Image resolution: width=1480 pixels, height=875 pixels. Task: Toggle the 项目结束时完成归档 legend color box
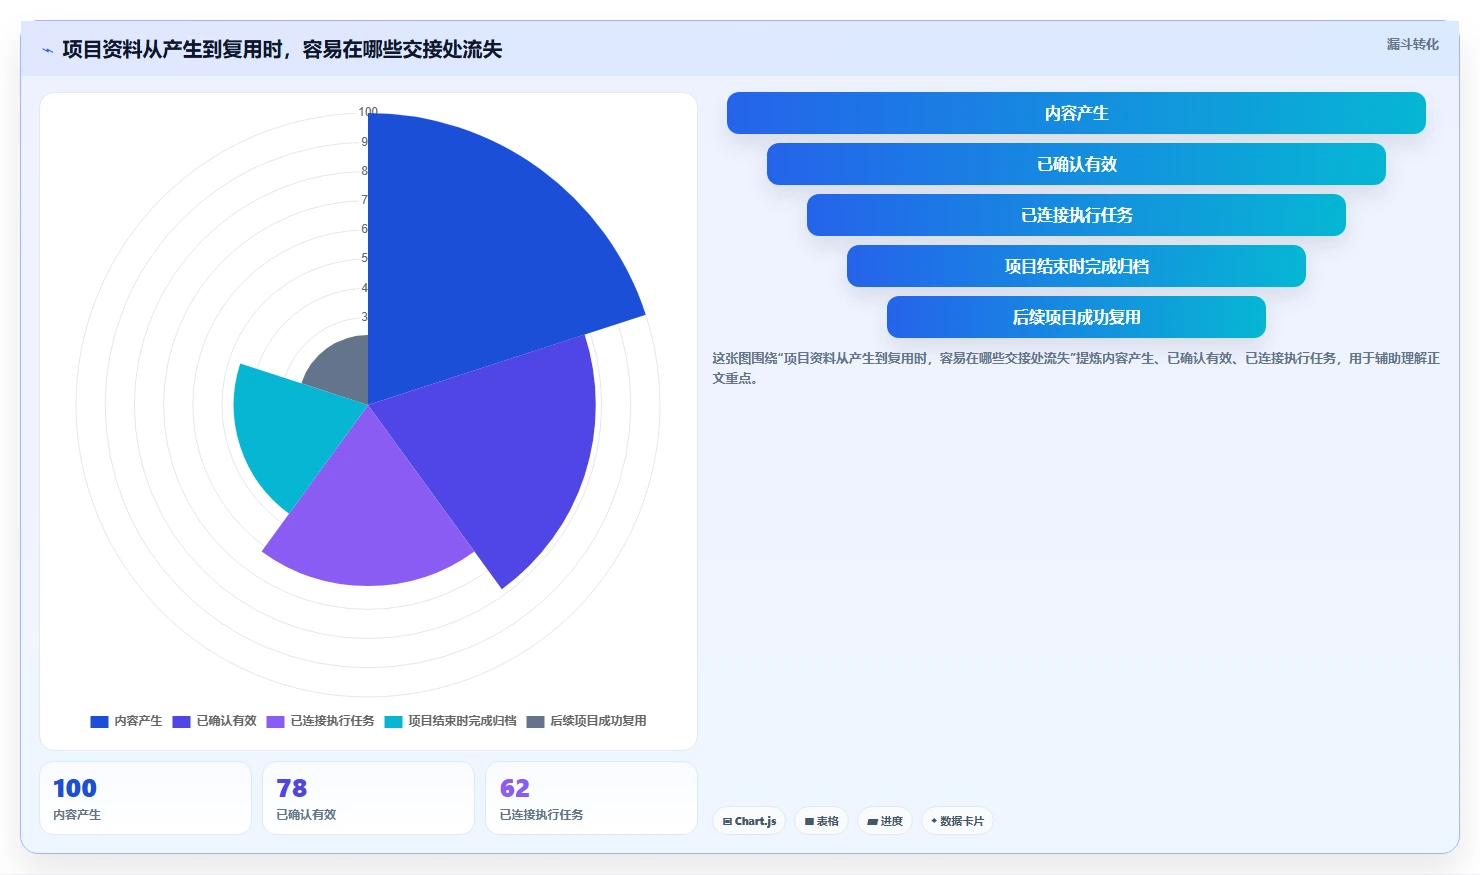tap(394, 721)
